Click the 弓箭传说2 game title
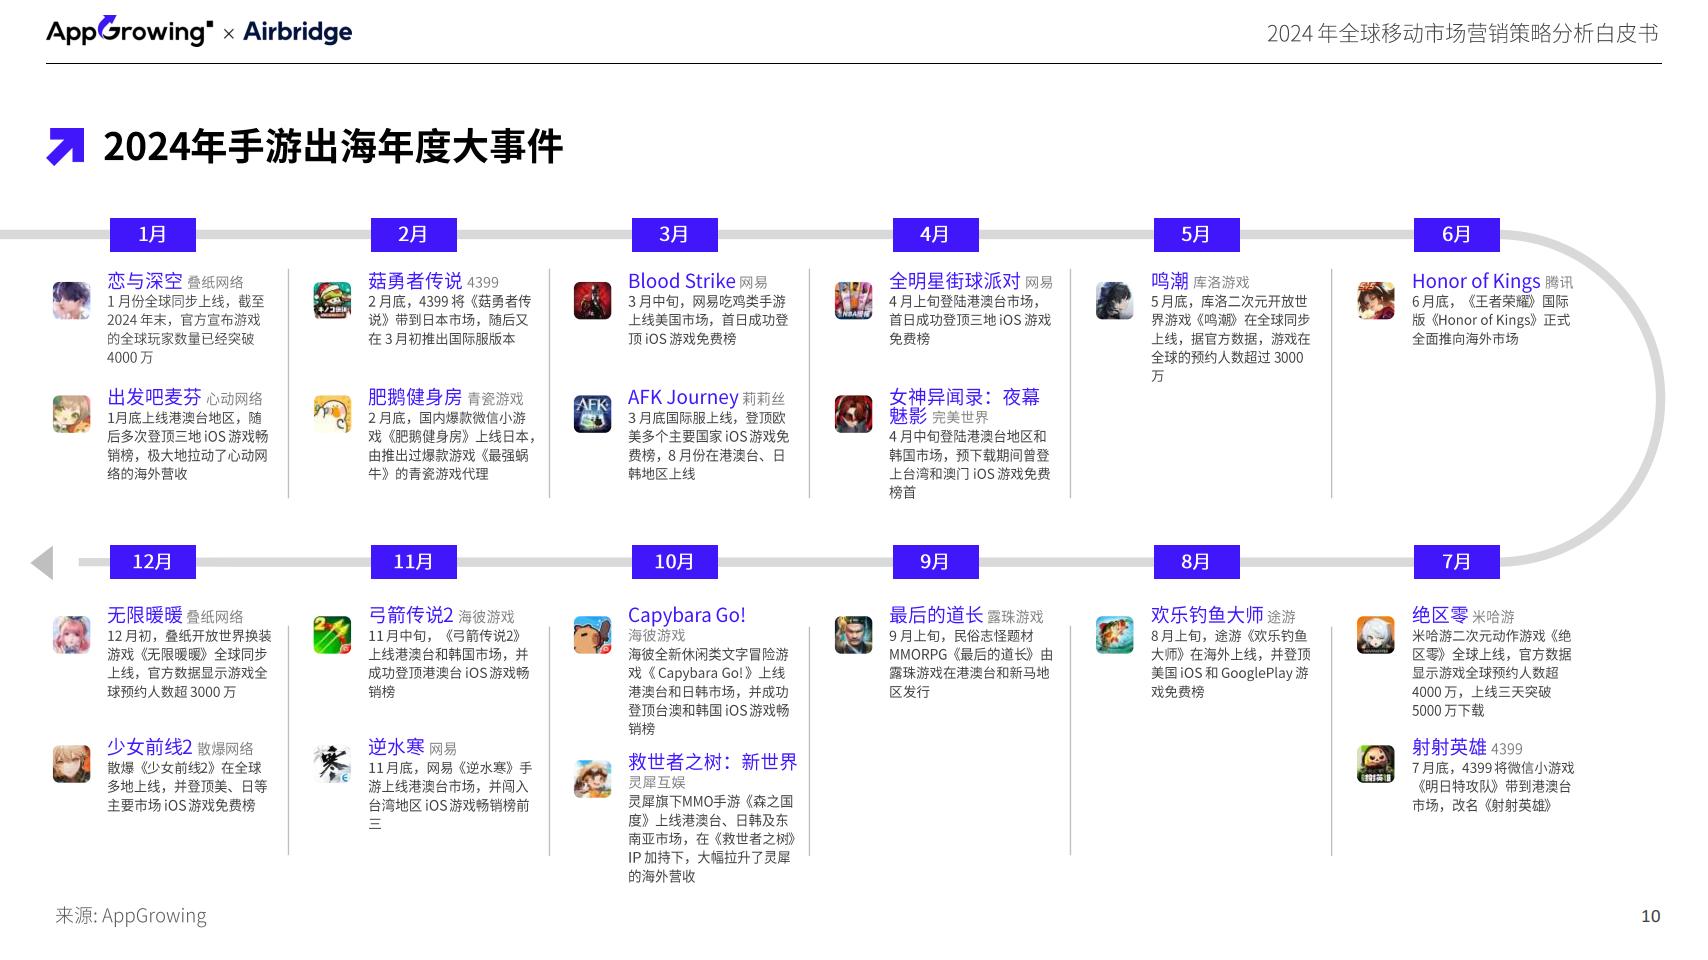 [411, 615]
